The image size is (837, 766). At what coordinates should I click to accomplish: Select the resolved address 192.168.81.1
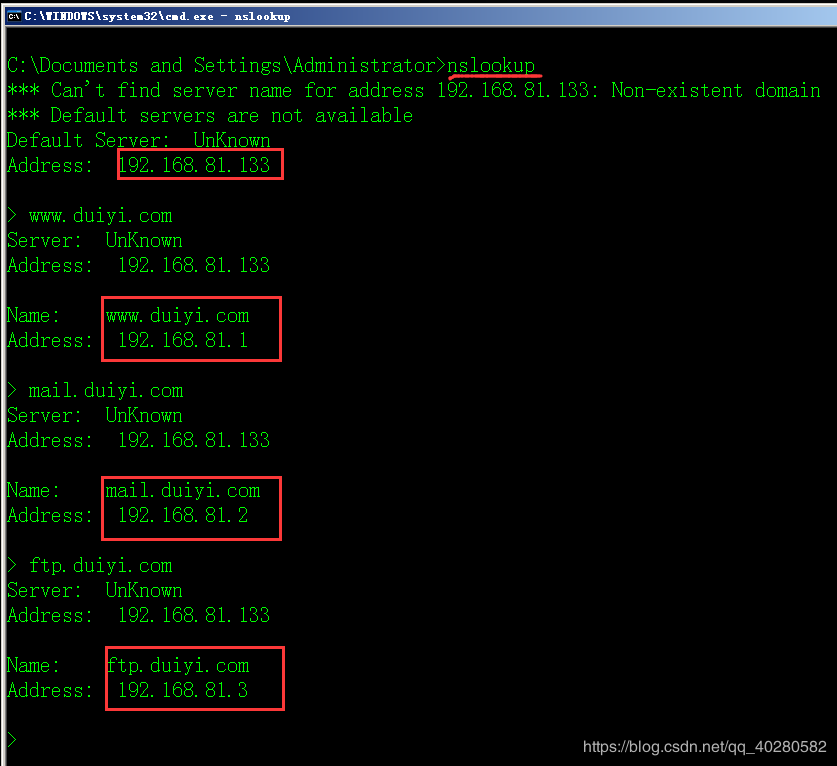pyautogui.click(x=183, y=341)
